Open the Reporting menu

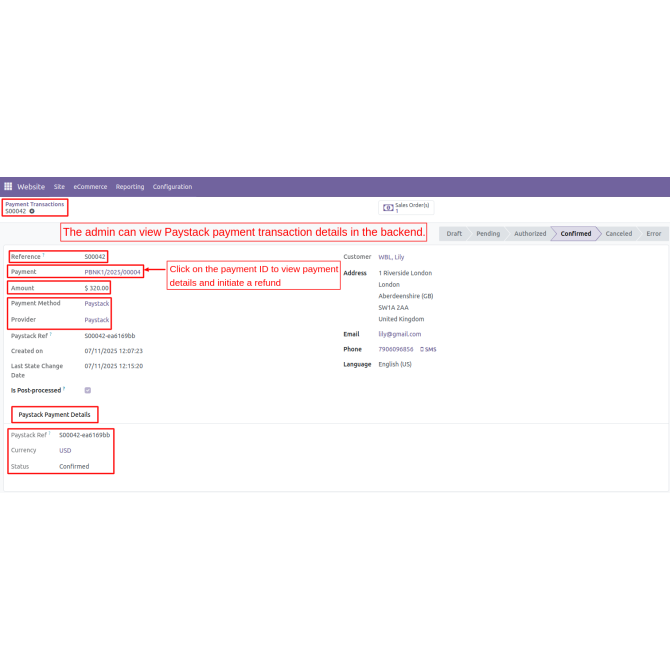tap(130, 187)
